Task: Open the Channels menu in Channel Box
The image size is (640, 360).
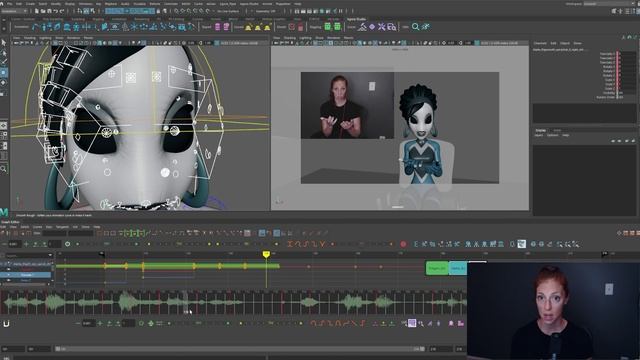Action: pyautogui.click(x=540, y=43)
